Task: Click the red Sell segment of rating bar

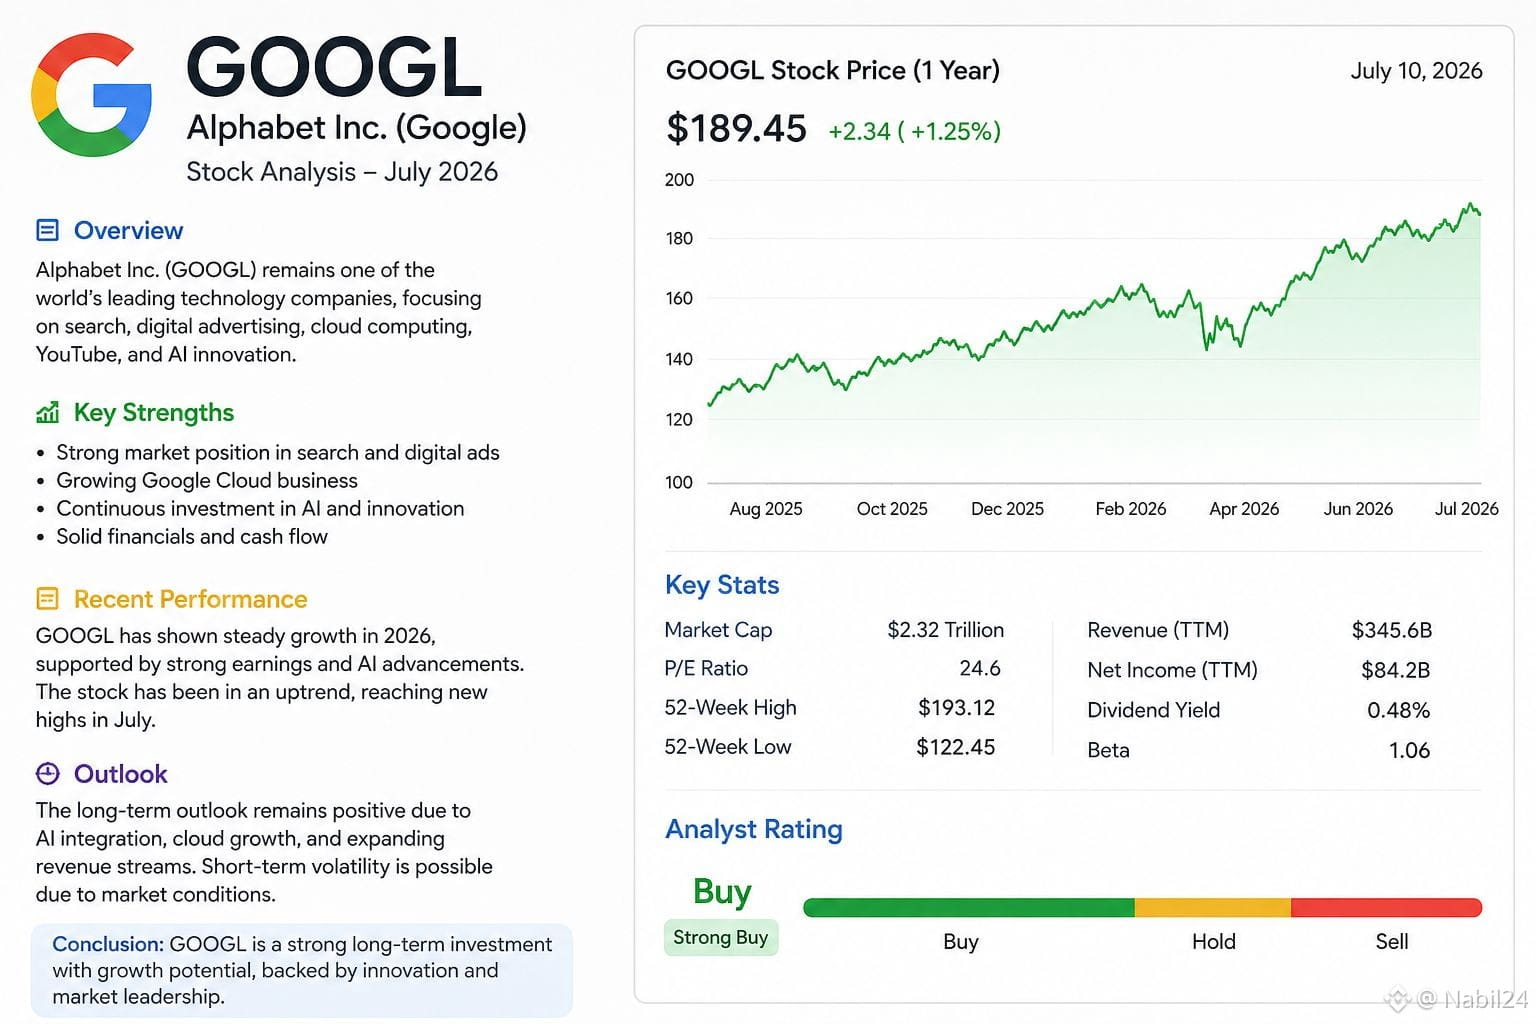Action: (1386, 908)
